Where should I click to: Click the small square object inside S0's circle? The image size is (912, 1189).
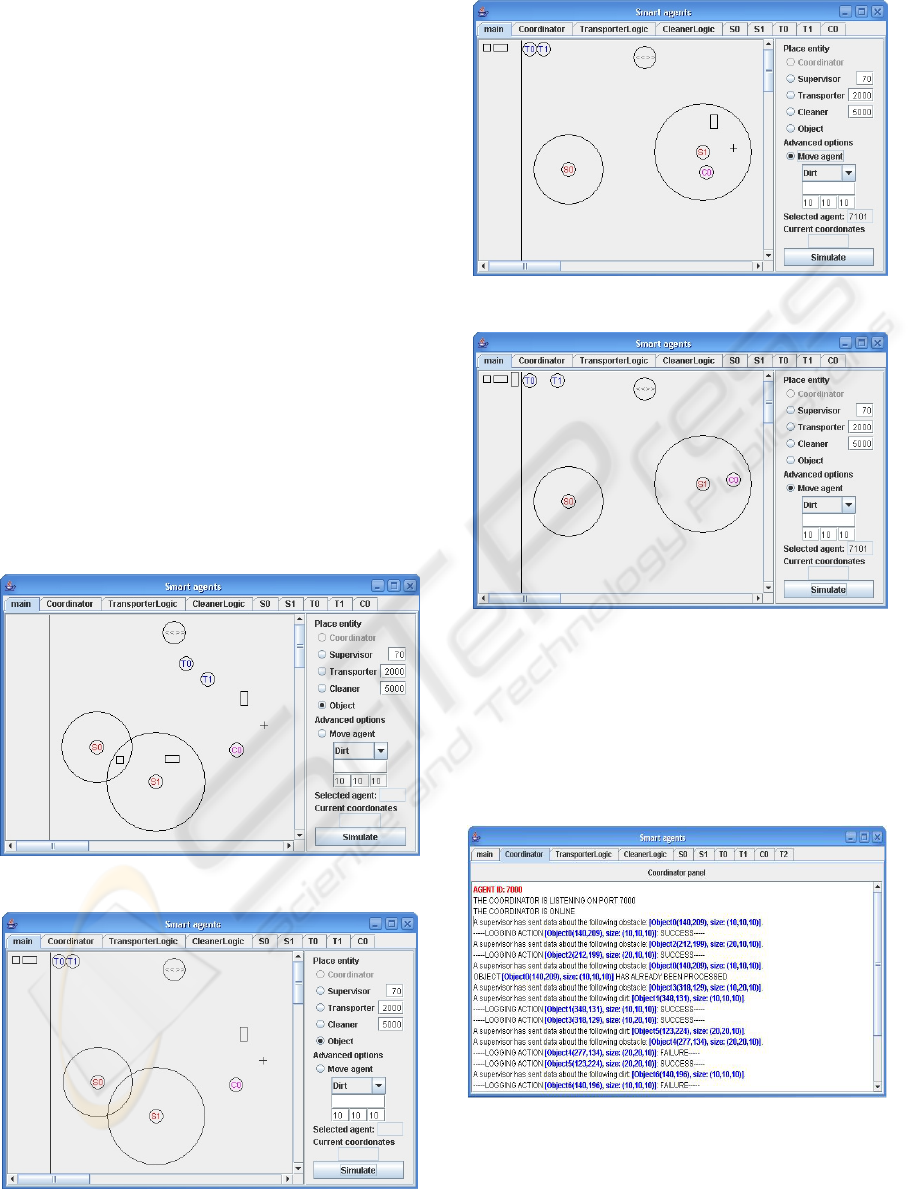click(x=120, y=760)
